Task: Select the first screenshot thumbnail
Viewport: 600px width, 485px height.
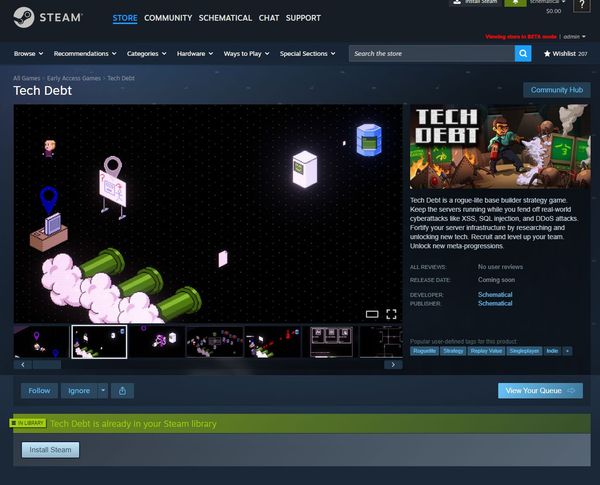Action: [41, 342]
